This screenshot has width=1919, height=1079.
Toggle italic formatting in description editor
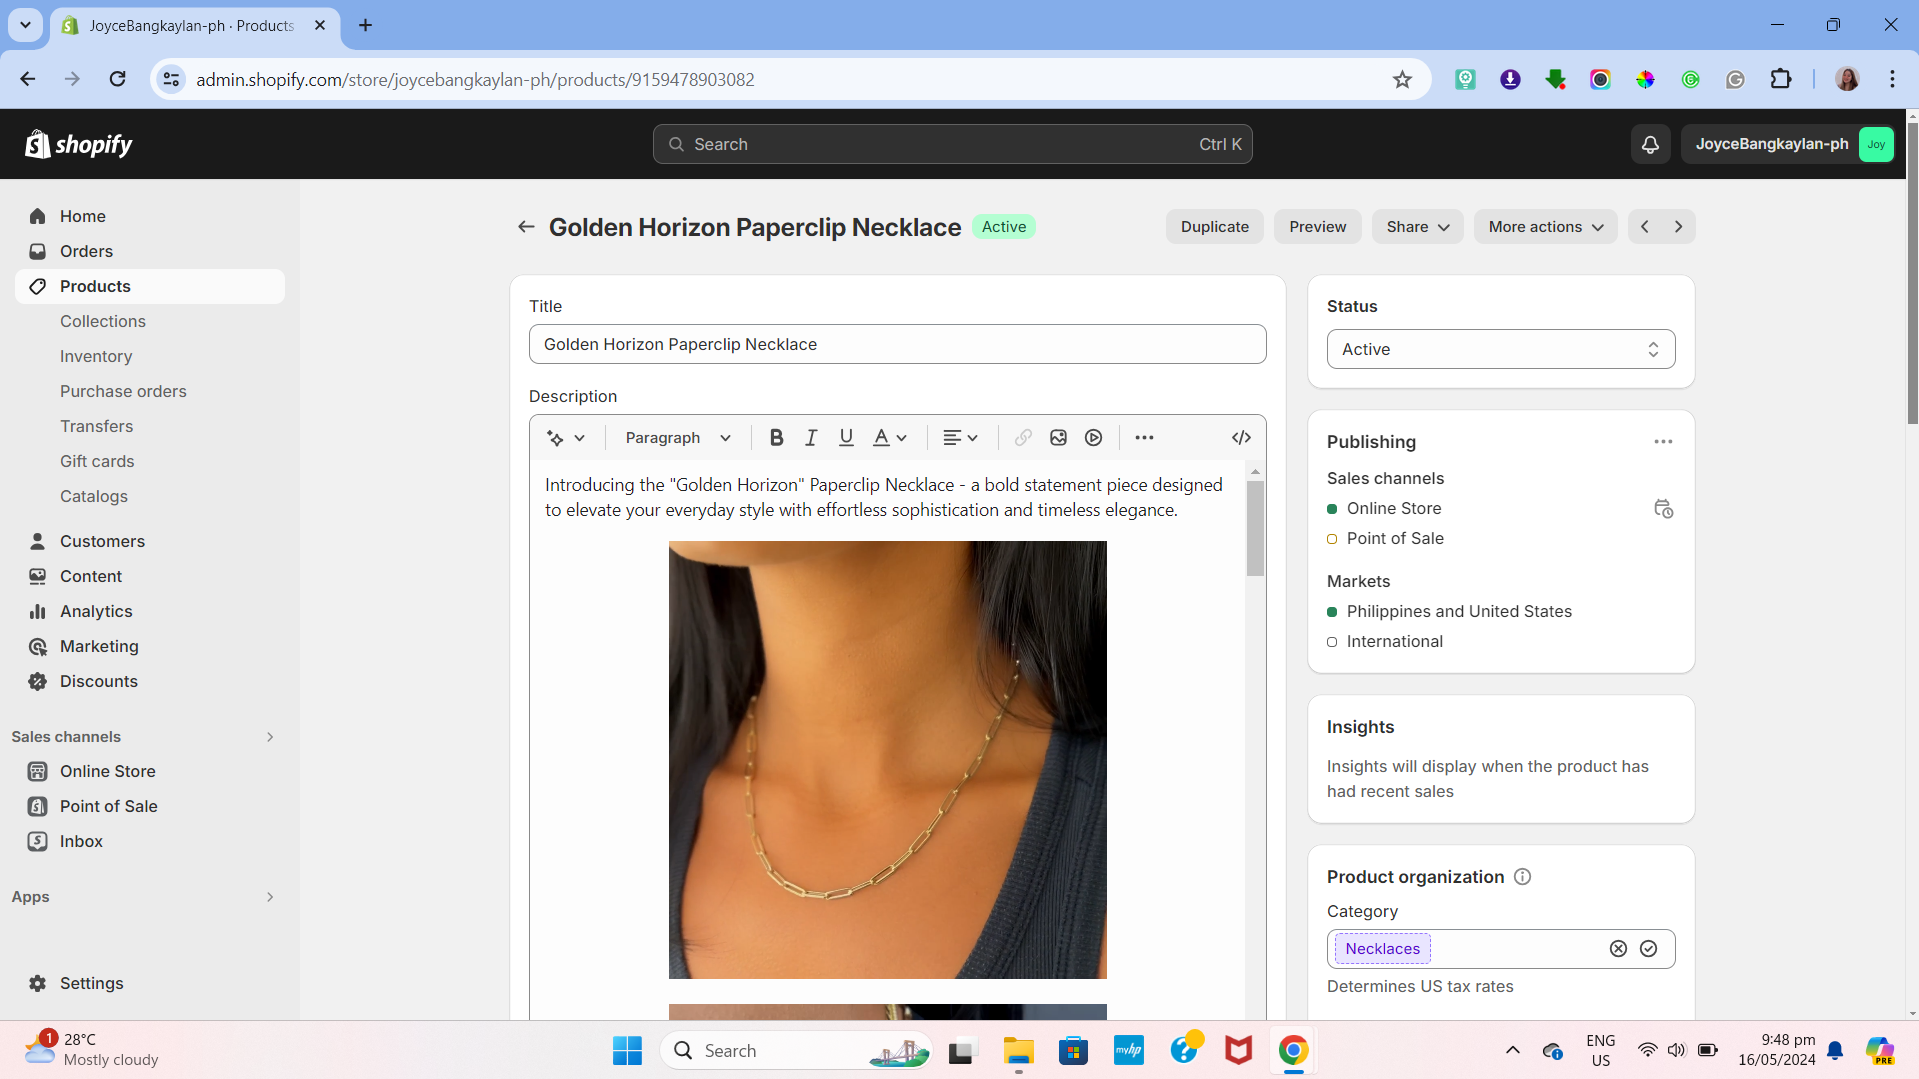tap(811, 438)
